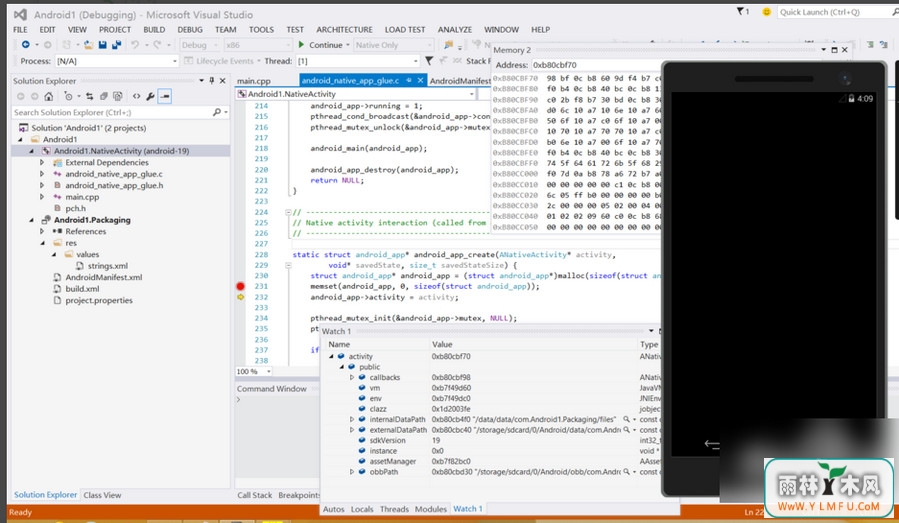This screenshot has height=523, width=899.
Task: Switch to the Modules tab
Action: 431,509
